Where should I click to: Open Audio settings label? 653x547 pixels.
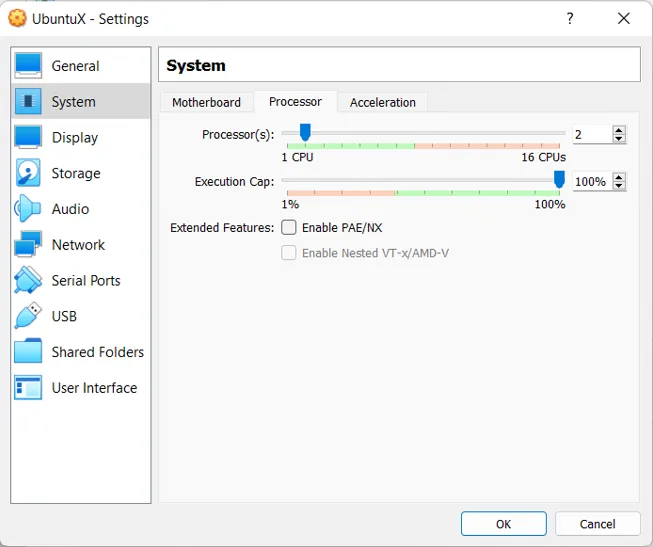coord(70,209)
